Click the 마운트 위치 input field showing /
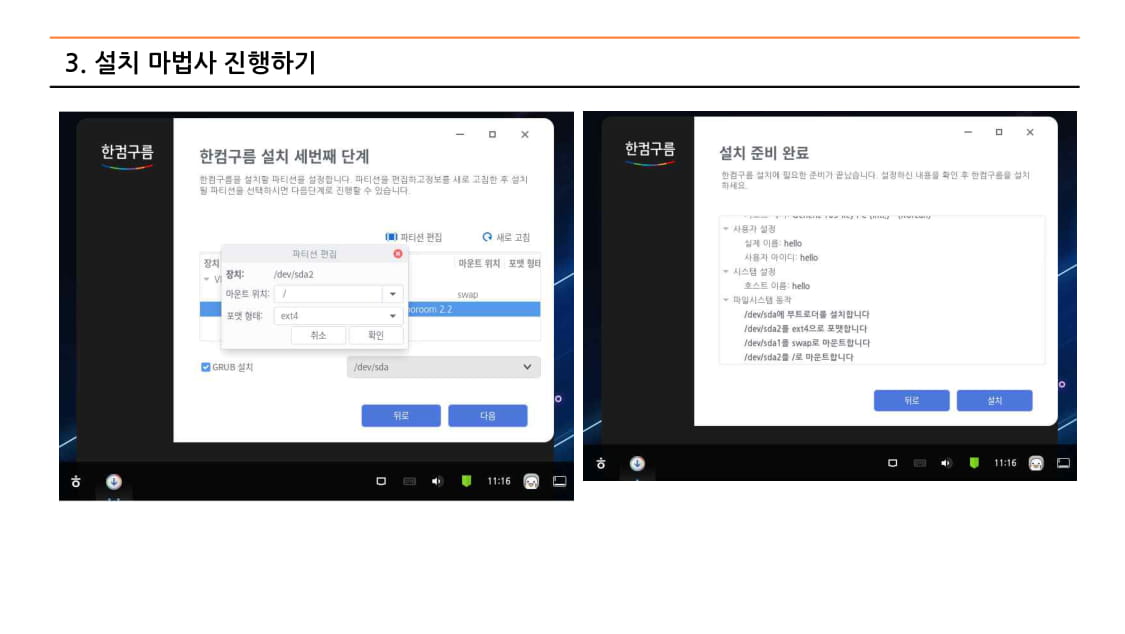This screenshot has width=1125, height=634. [329, 294]
